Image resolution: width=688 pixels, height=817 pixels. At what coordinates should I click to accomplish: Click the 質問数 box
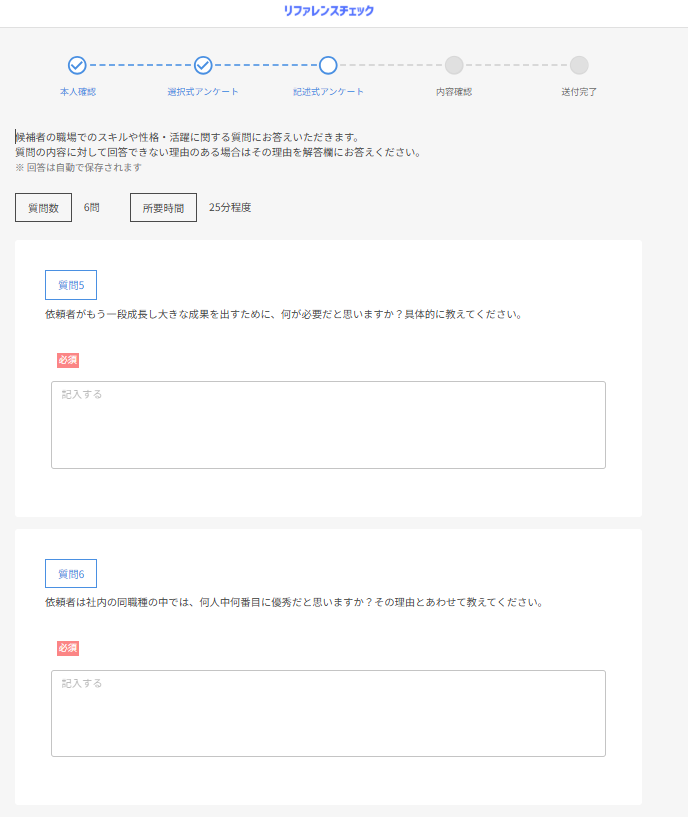coord(43,208)
